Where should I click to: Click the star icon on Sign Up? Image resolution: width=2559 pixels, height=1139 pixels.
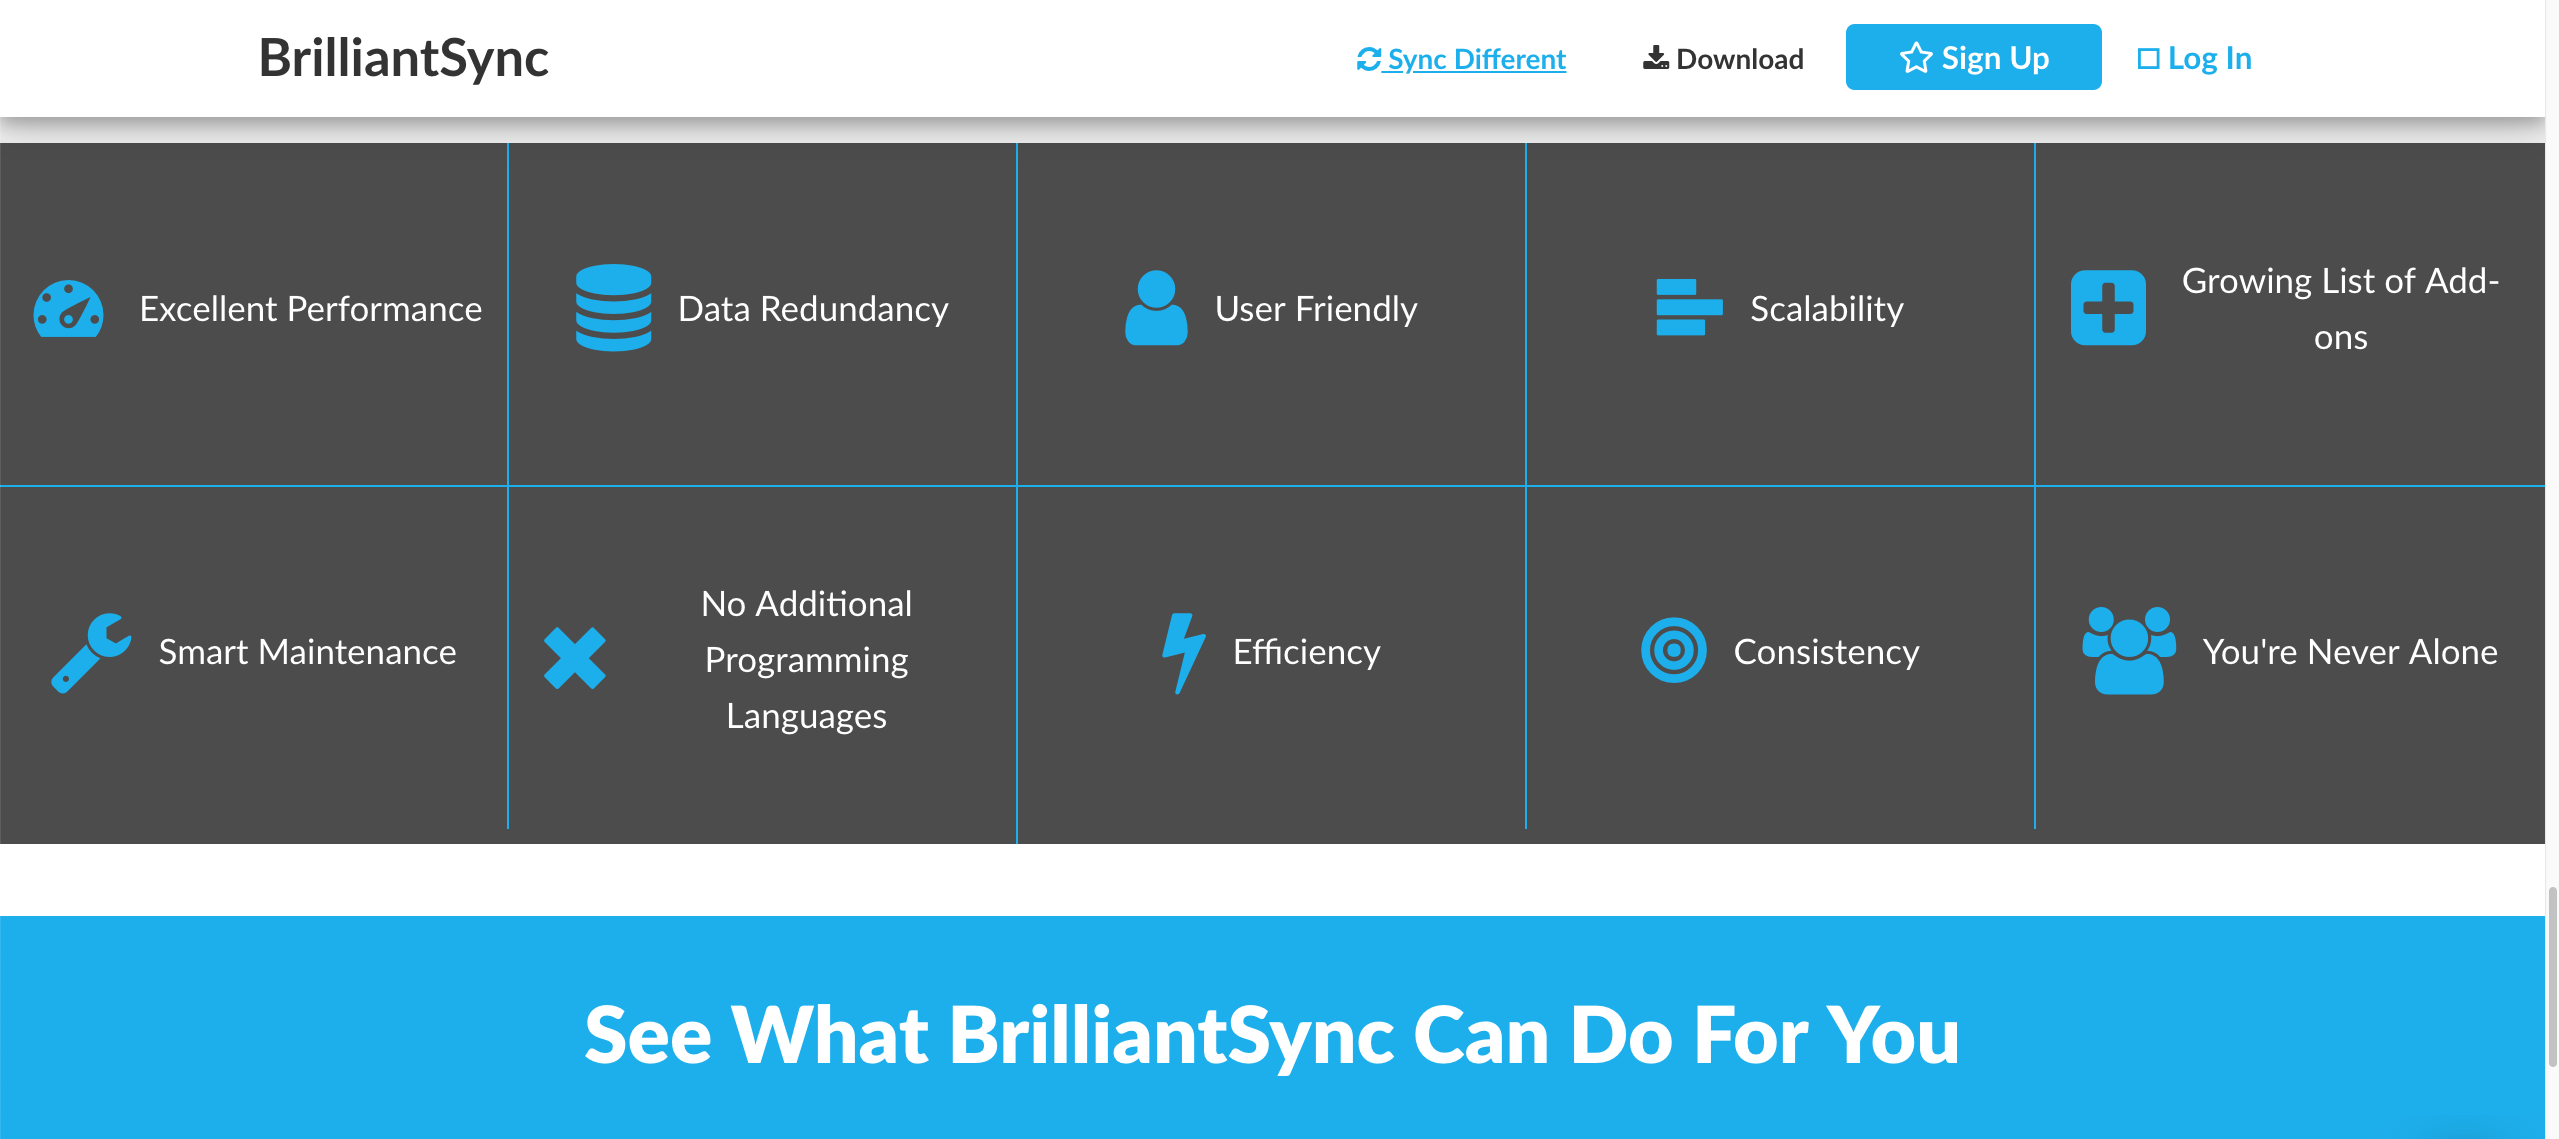click(1915, 58)
